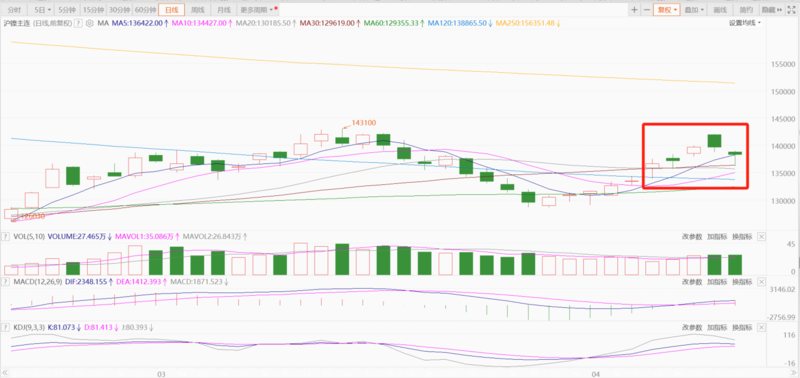This screenshot has width=800, height=378.
Task: Switch to the 分时 tab
Action: (15, 10)
